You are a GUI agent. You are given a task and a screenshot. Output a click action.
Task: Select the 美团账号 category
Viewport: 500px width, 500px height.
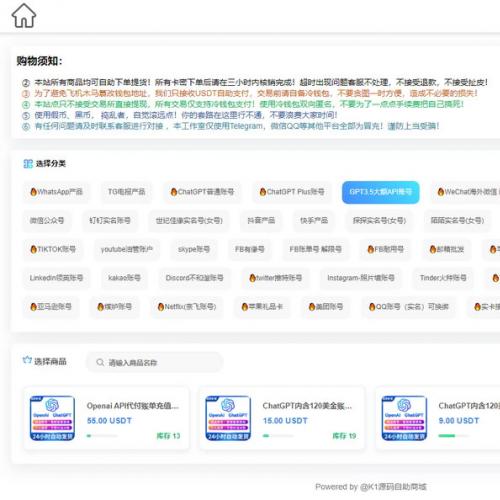pos(326,306)
